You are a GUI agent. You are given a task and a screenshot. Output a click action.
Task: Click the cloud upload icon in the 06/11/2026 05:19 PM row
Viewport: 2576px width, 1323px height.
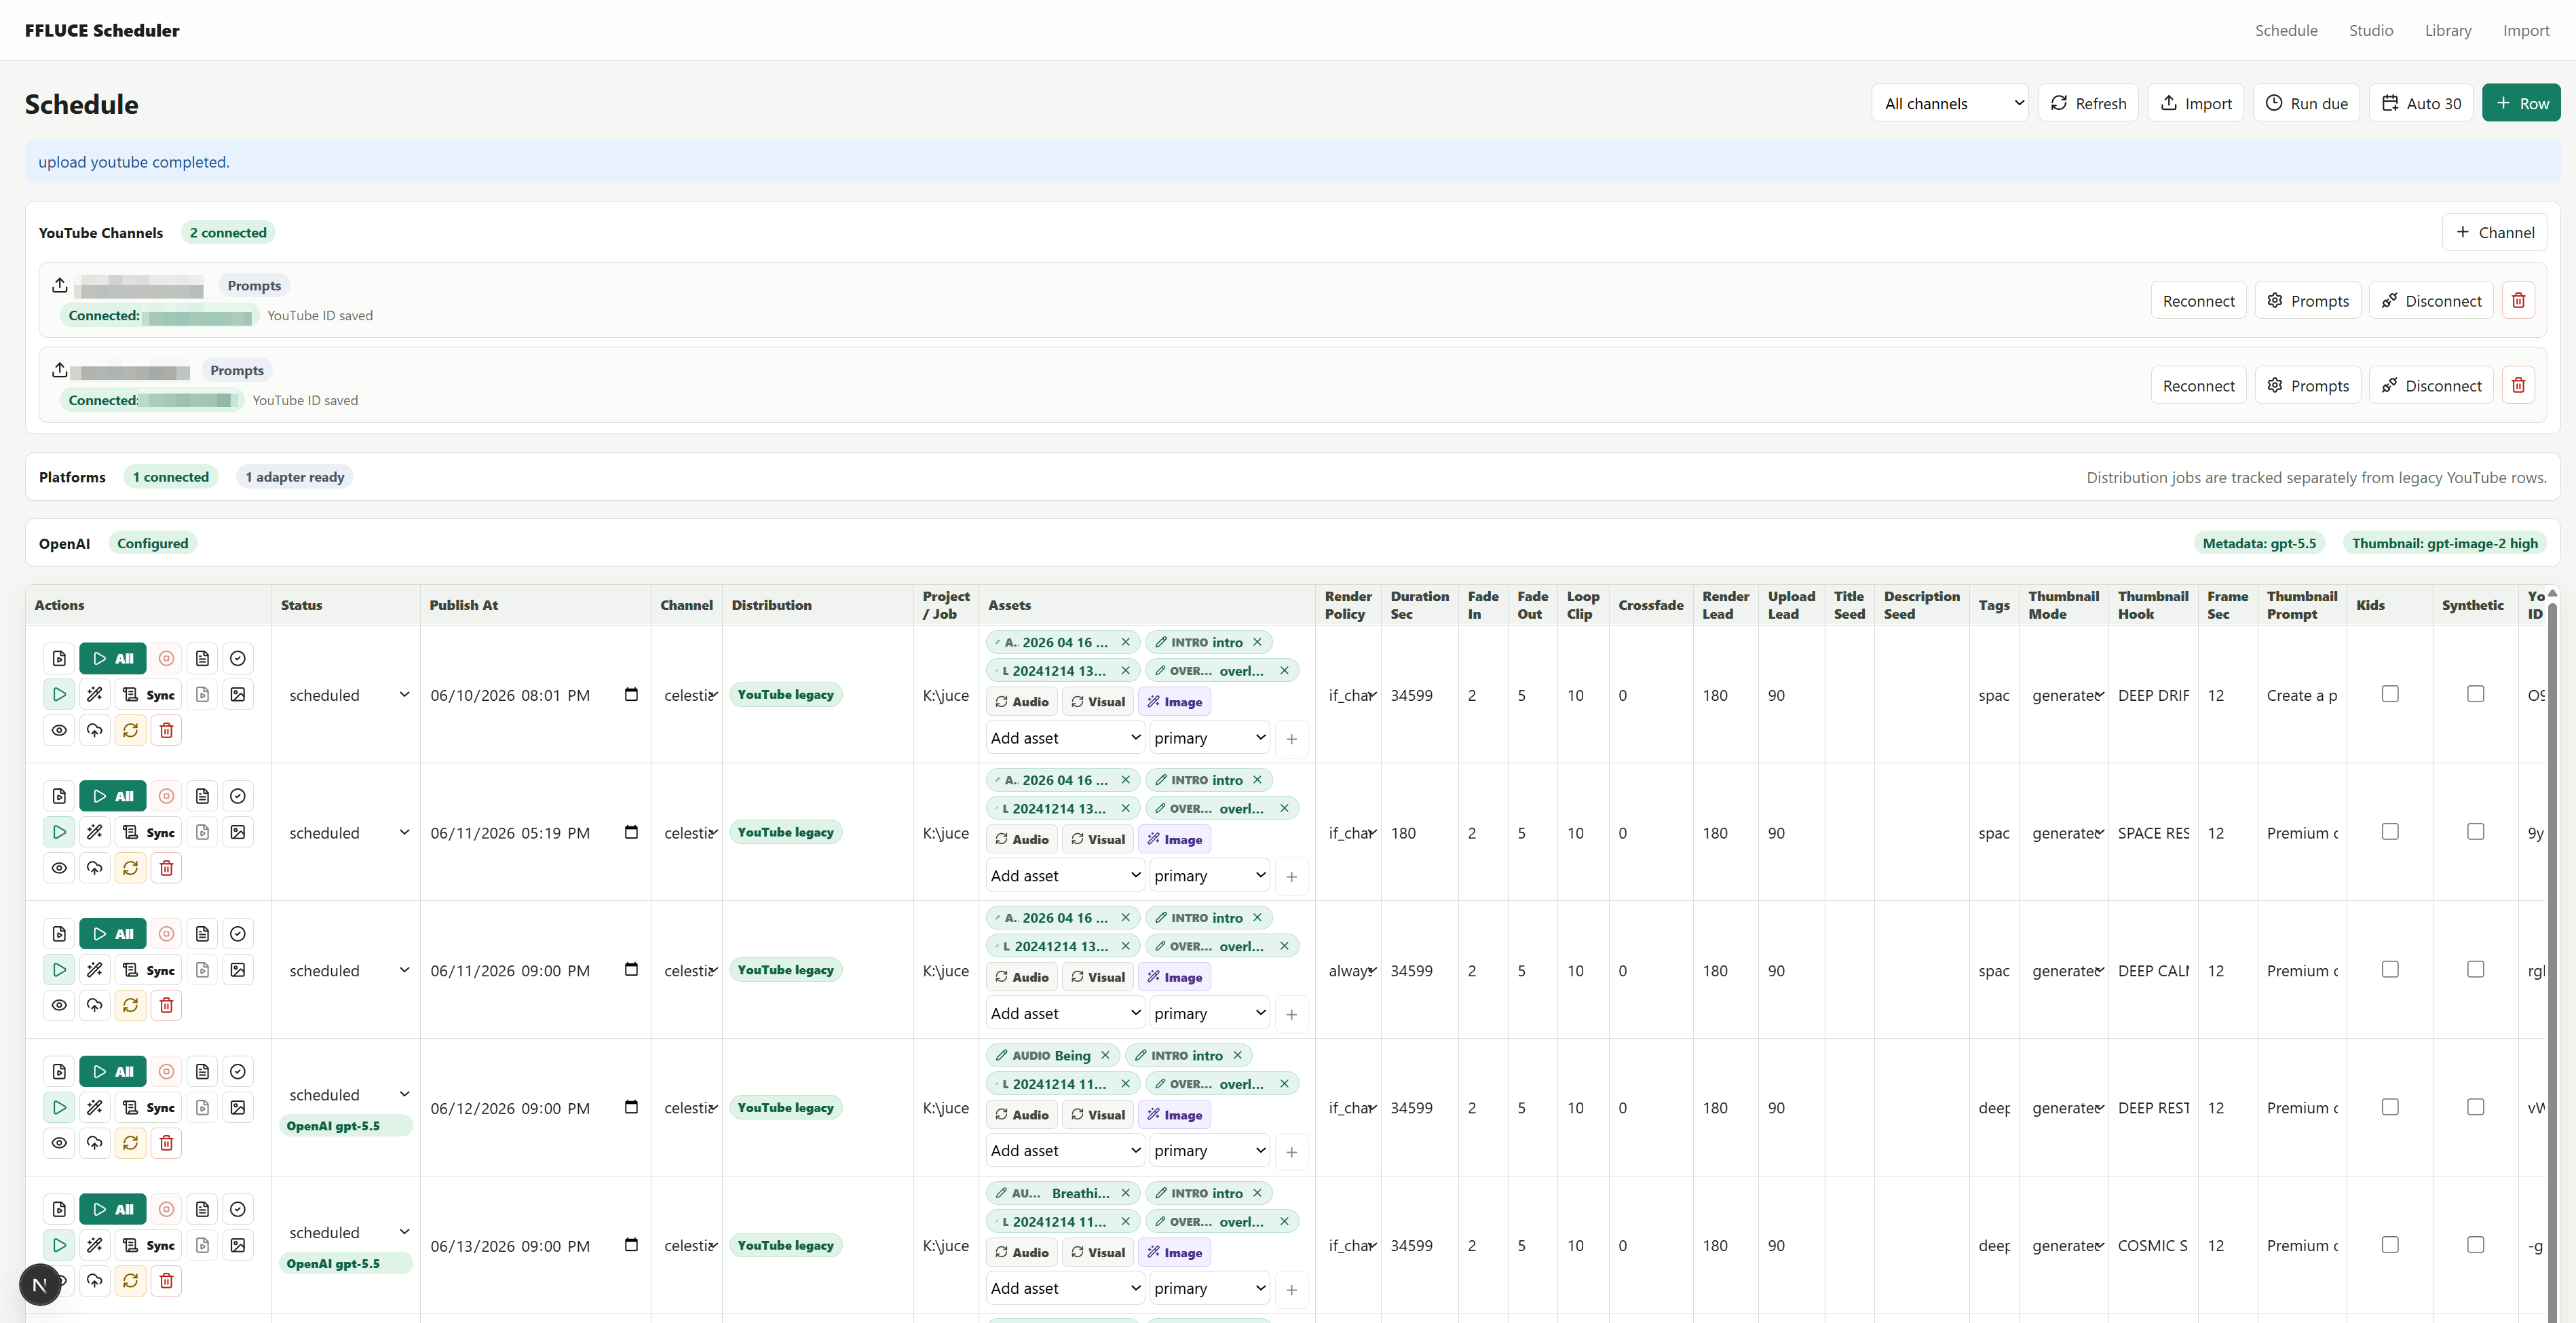[95, 868]
